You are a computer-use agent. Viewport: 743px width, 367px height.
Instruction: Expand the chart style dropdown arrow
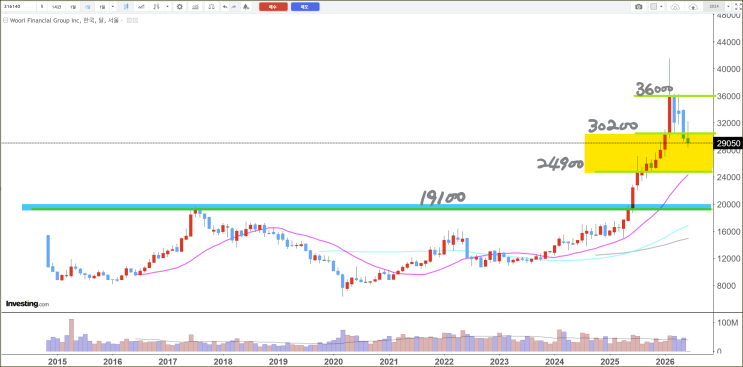(167, 7)
